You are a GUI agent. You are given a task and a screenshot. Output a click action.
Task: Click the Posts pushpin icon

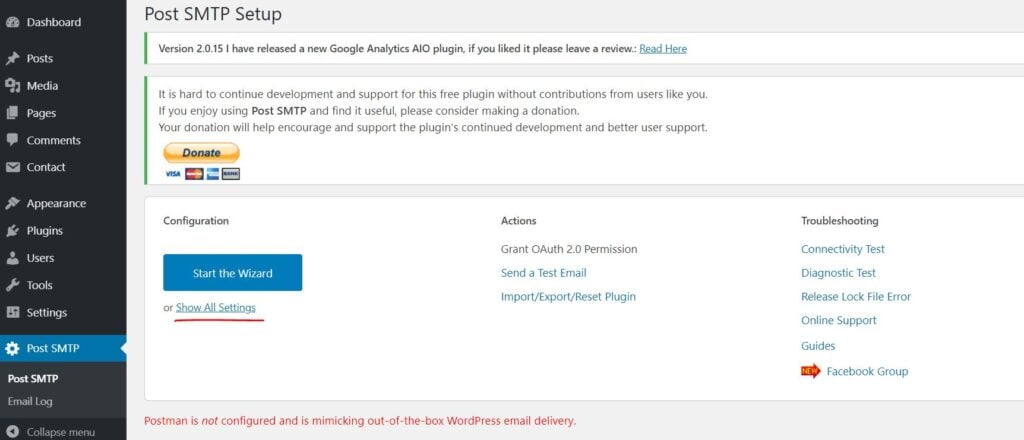coord(12,59)
